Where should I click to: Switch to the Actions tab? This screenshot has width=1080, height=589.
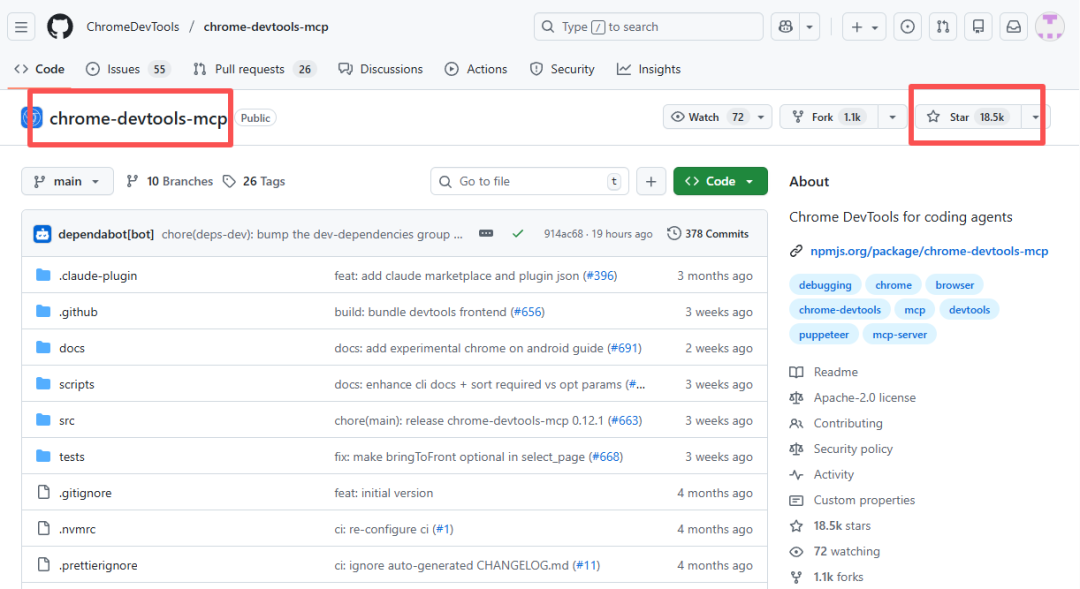(x=476, y=69)
